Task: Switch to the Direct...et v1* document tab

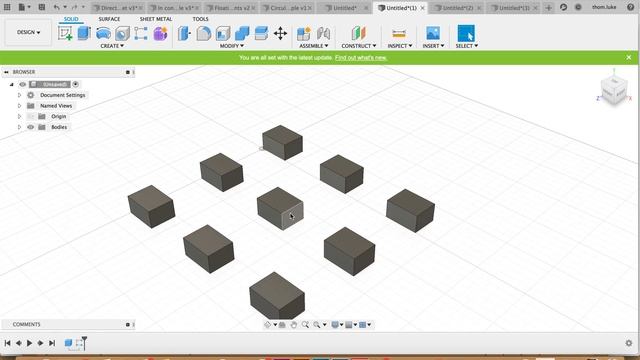Action: [117, 8]
